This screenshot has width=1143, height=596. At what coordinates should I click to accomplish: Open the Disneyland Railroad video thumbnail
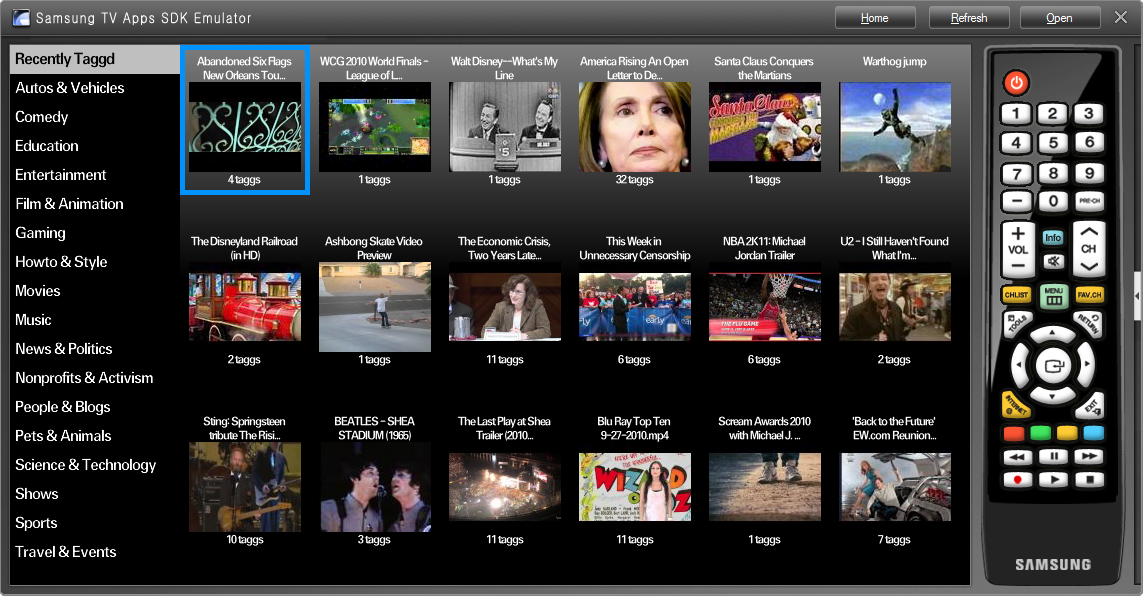pos(245,307)
